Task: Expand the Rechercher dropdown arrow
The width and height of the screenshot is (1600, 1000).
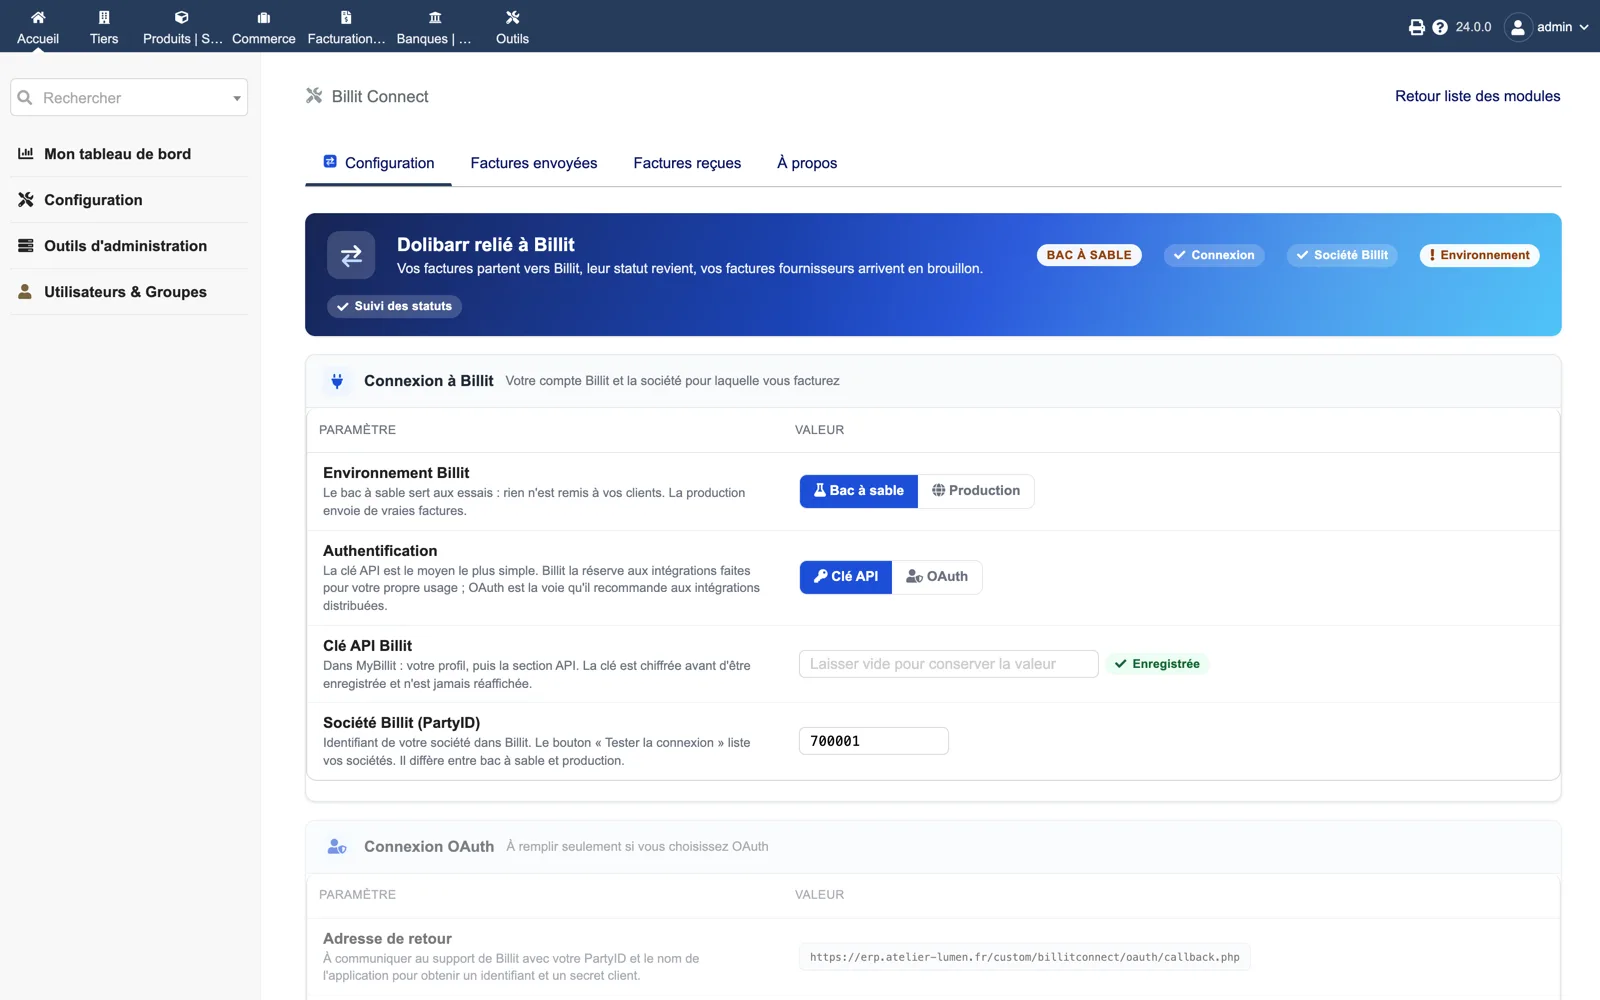Action: coord(237,98)
